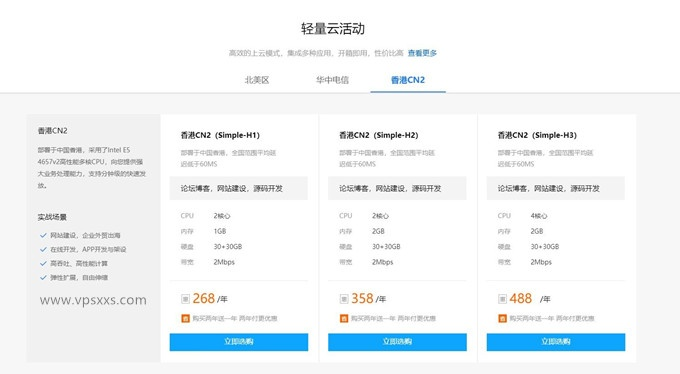Click the use-case banner 论坛博客 in Simple-H2

point(397,188)
